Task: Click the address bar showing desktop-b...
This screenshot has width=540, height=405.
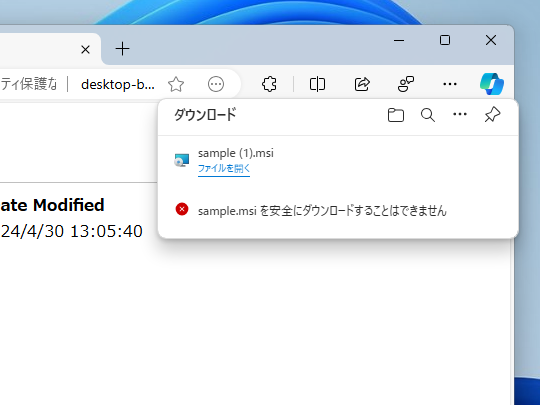Action: tap(117, 84)
